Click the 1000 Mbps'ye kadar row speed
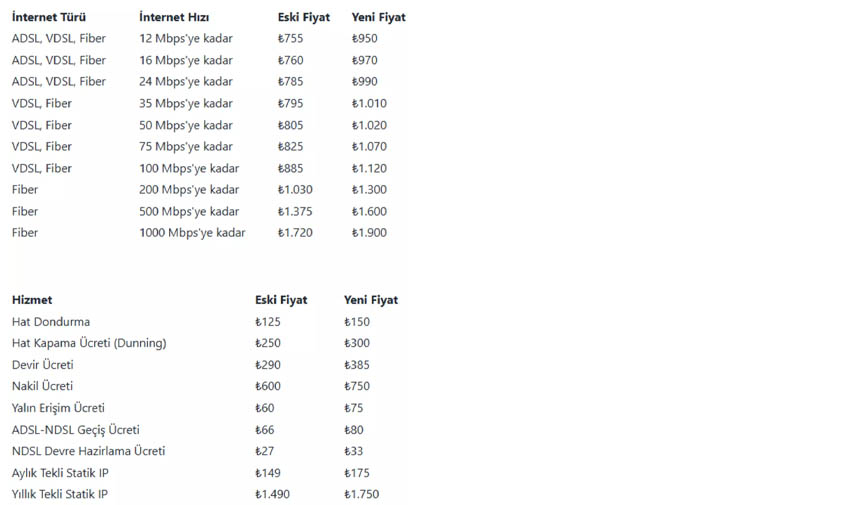Viewport: 860px width, 505px height. point(192,232)
